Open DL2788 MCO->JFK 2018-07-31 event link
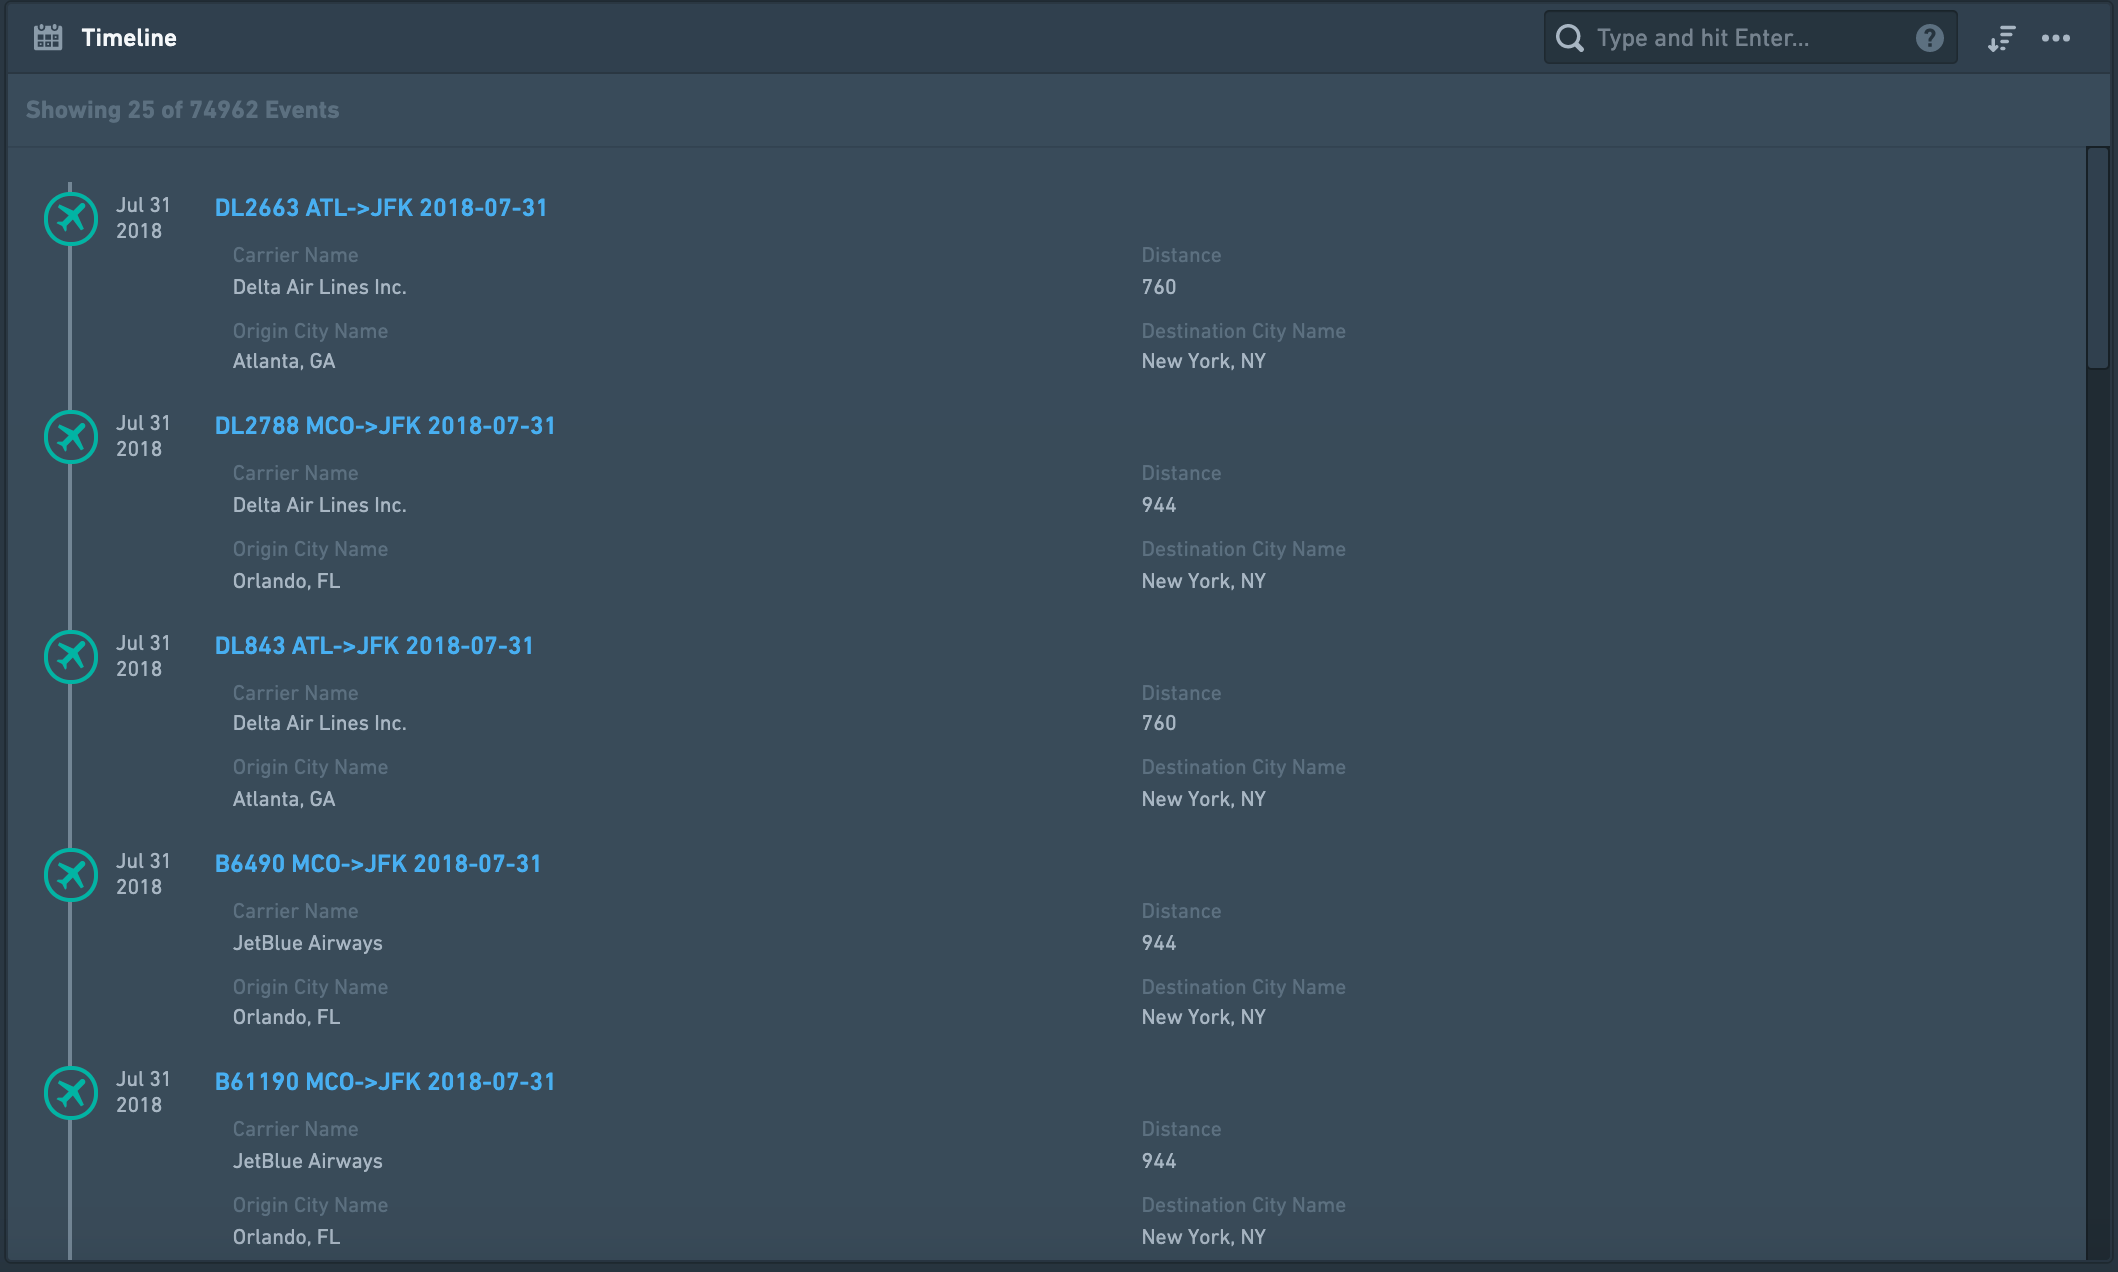Viewport: 2118px width, 1272px height. [385, 426]
